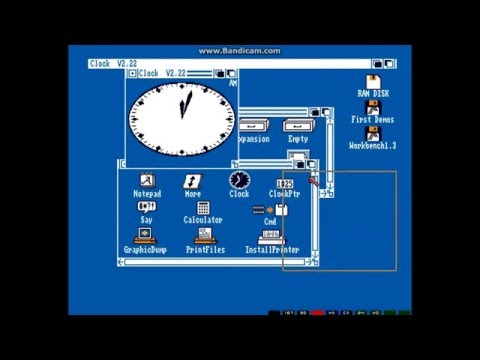Click the Workbench disk window sizing gadget
The image size is (480, 360).
click(330, 193)
